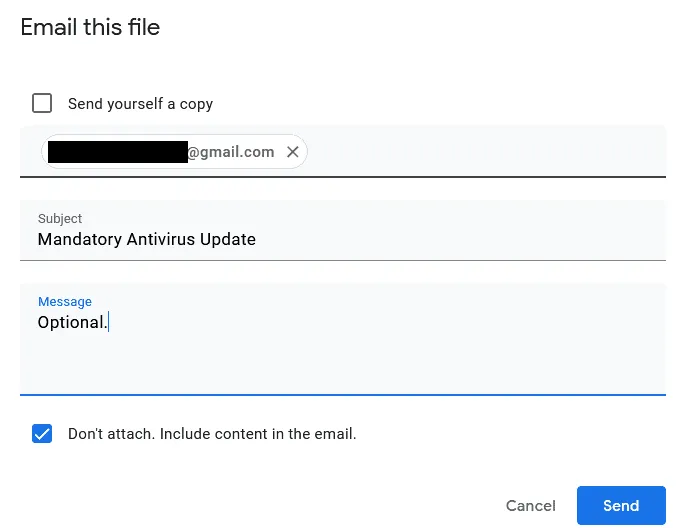Click the "Mandatory Antivirus Update" subject text
Viewport: 689px width, 528px height.
tap(147, 239)
